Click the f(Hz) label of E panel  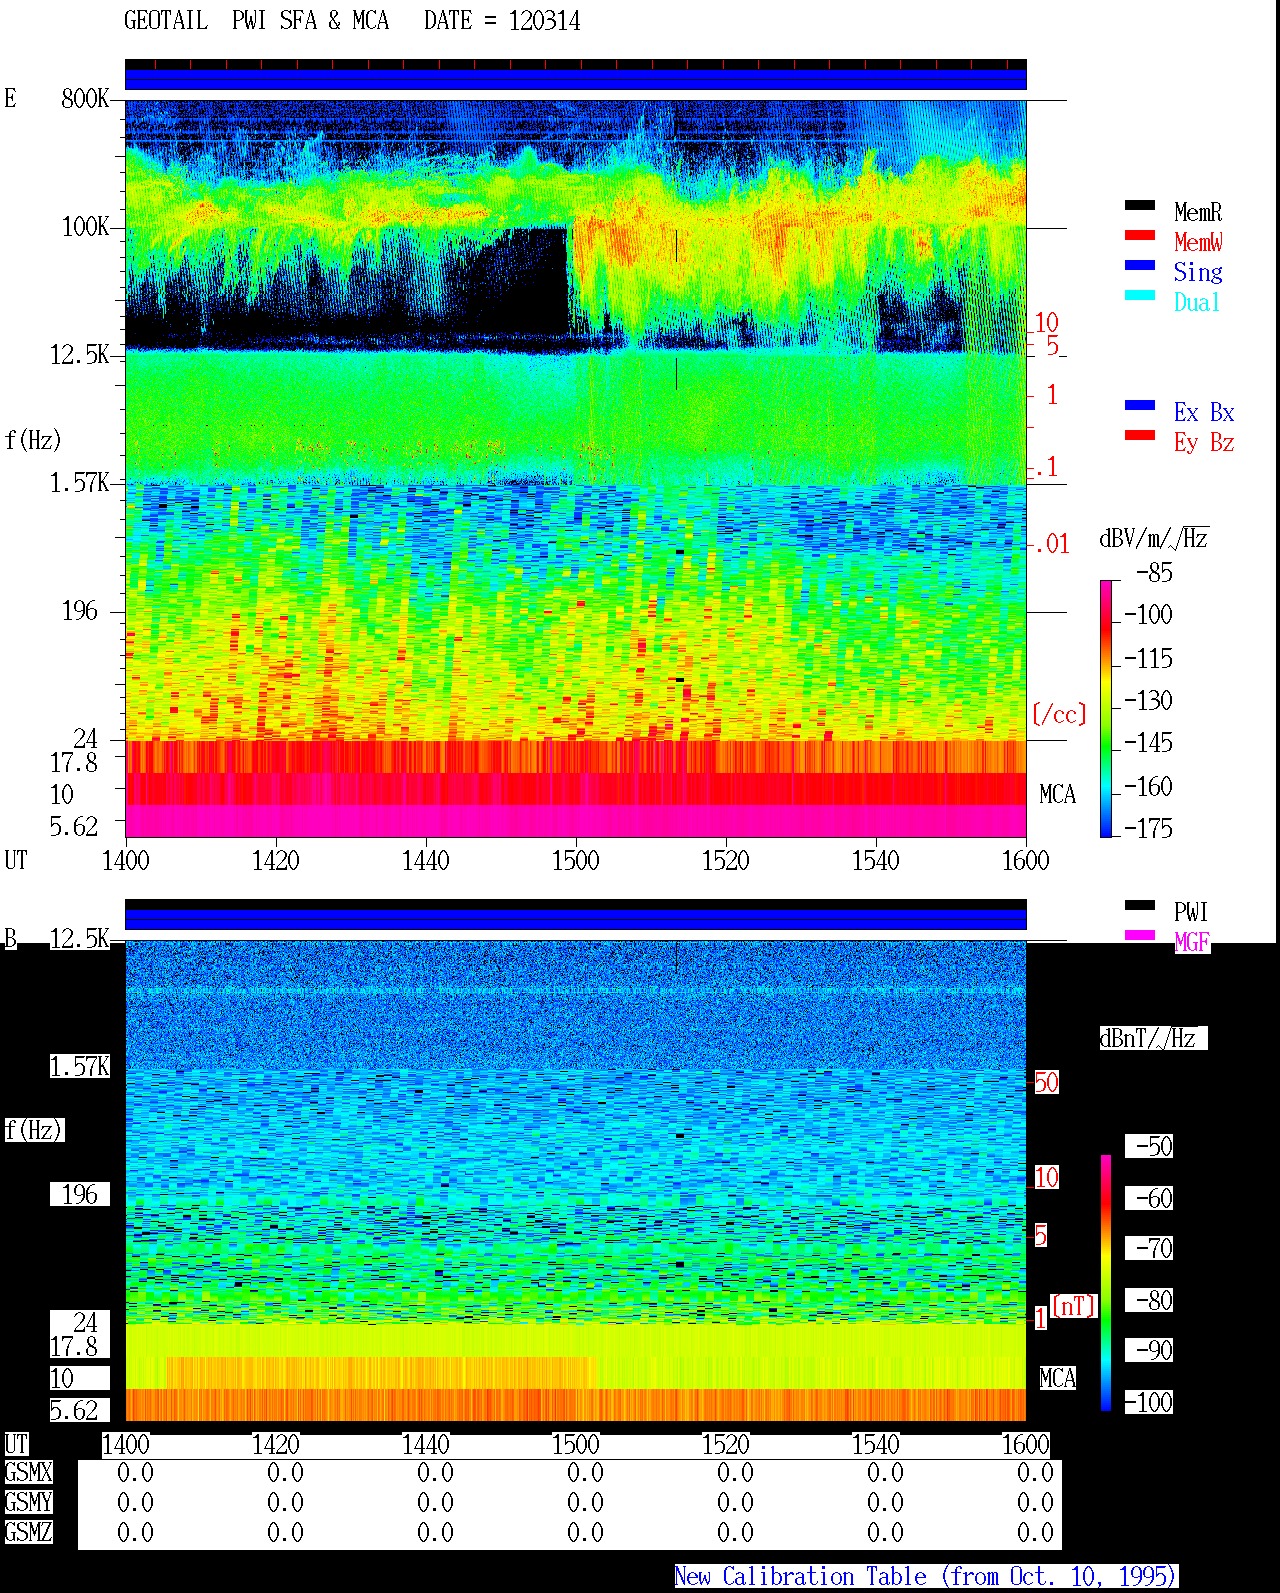coord(33,440)
